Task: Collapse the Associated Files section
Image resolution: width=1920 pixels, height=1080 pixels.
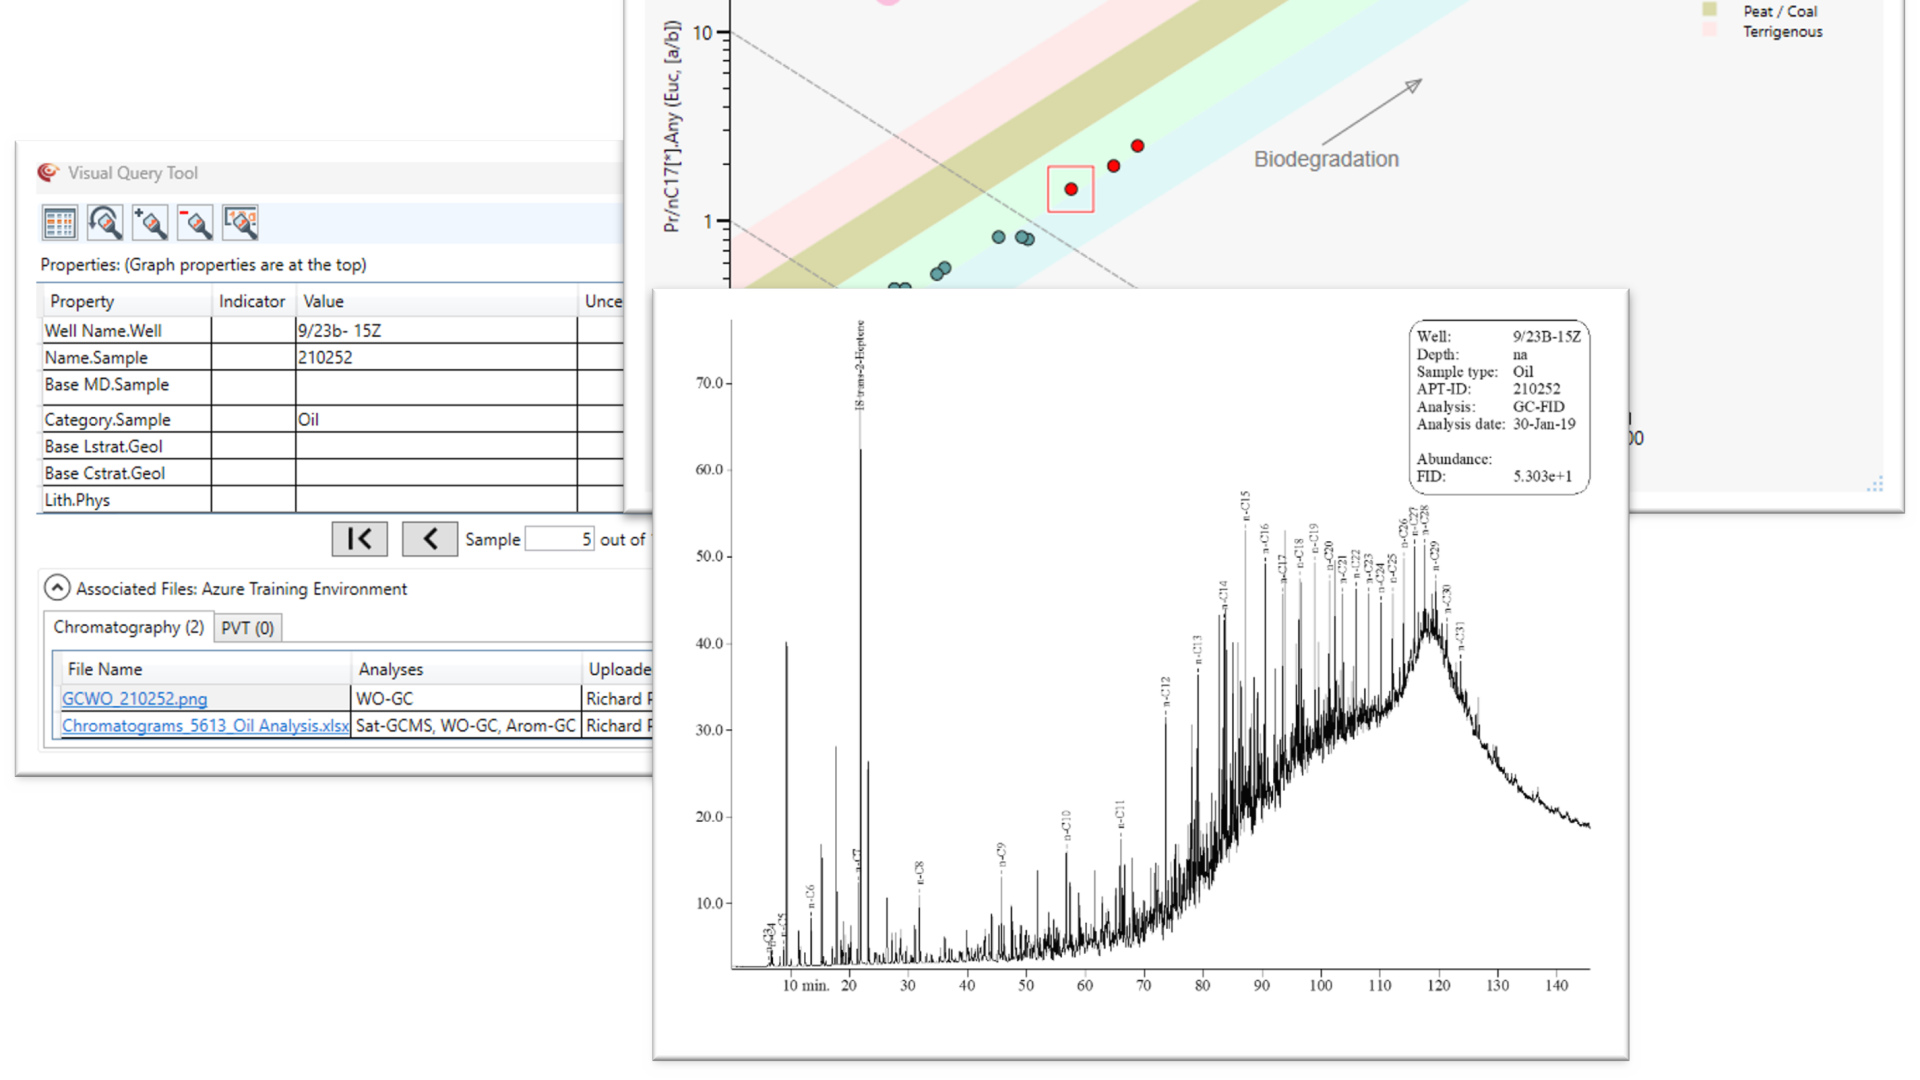Action: [x=57, y=588]
